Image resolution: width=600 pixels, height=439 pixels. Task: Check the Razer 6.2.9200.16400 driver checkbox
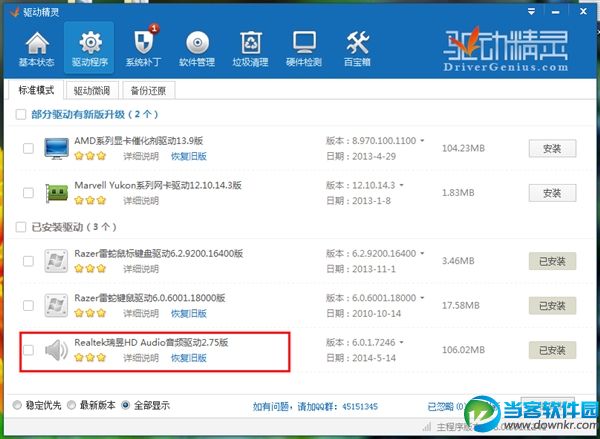(x=28, y=261)
